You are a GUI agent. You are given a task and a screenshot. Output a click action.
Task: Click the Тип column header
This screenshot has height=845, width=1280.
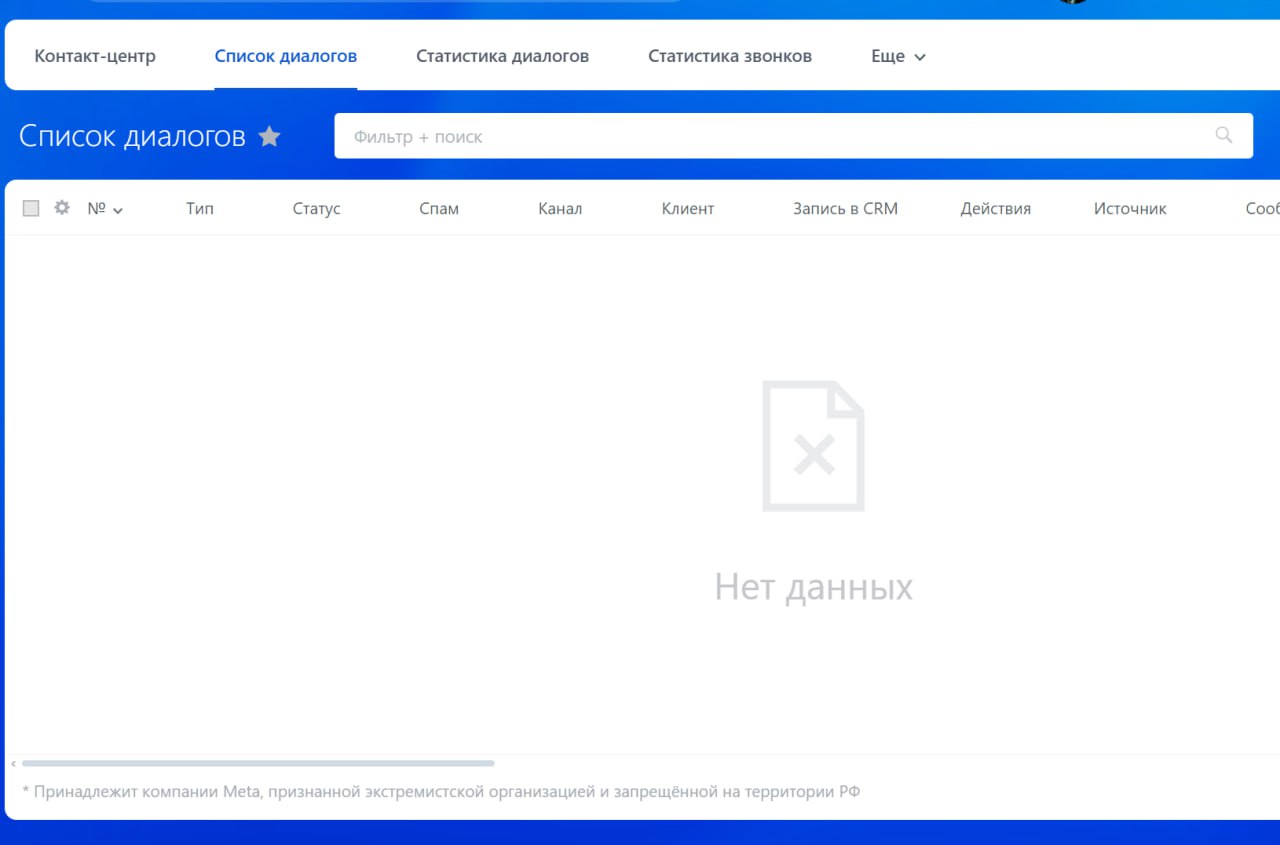[200, 209]
